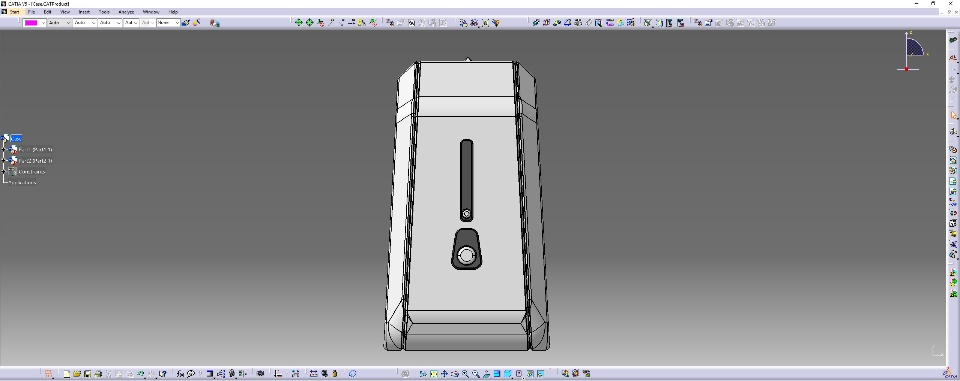Select the Rotate view tool
960x381 pixels.
455,374
